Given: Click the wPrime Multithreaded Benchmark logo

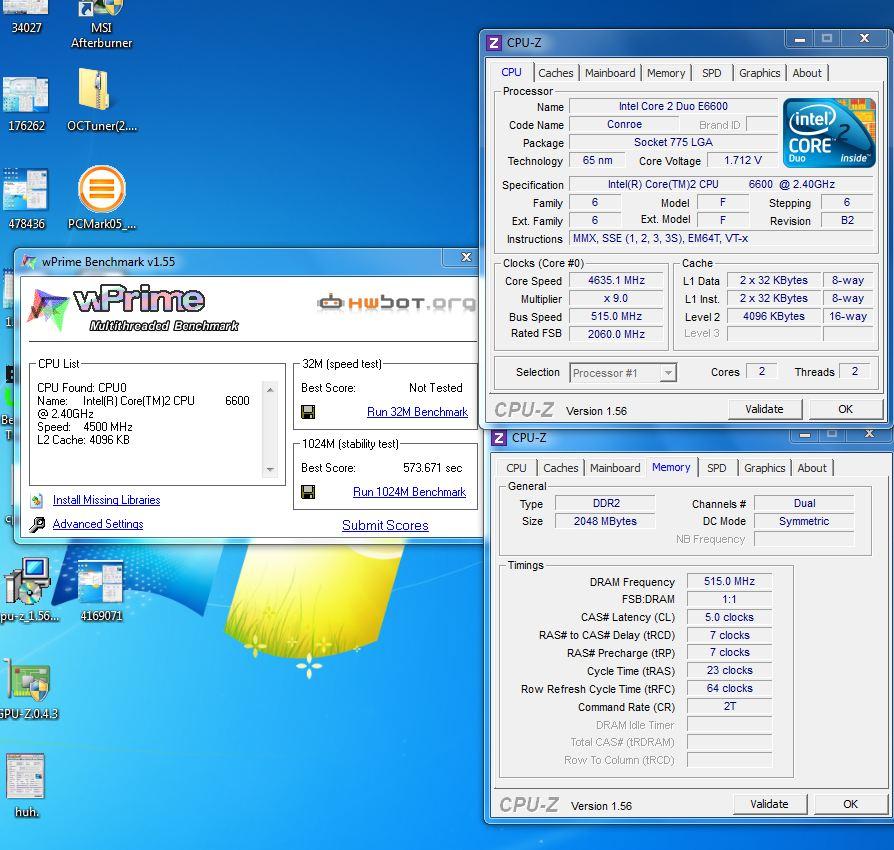Looking at the screenshot, I should [x=134, y=308].
